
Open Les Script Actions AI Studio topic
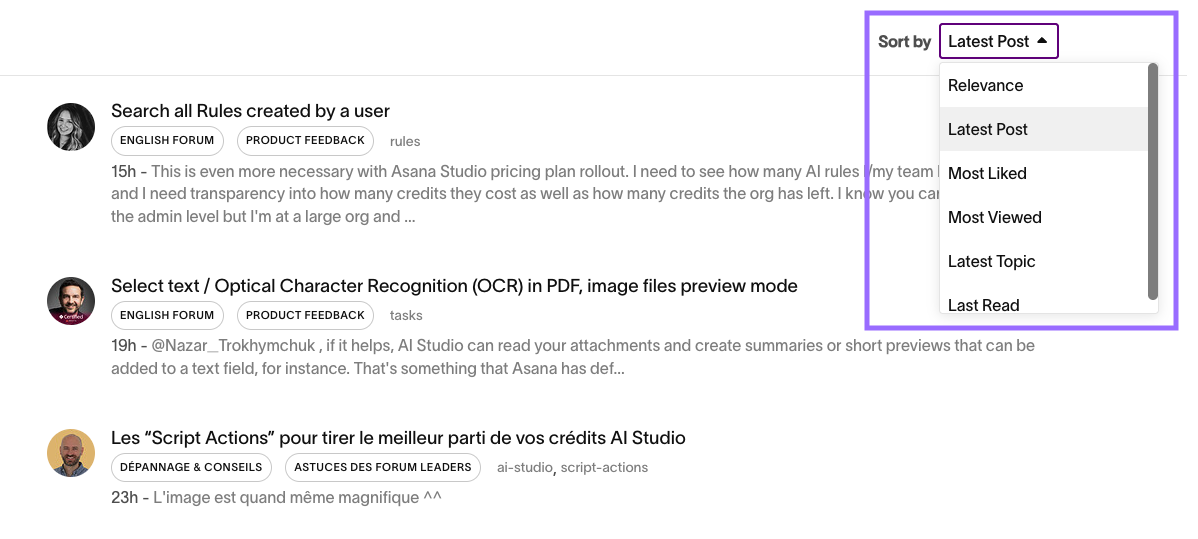pos(398,438)
